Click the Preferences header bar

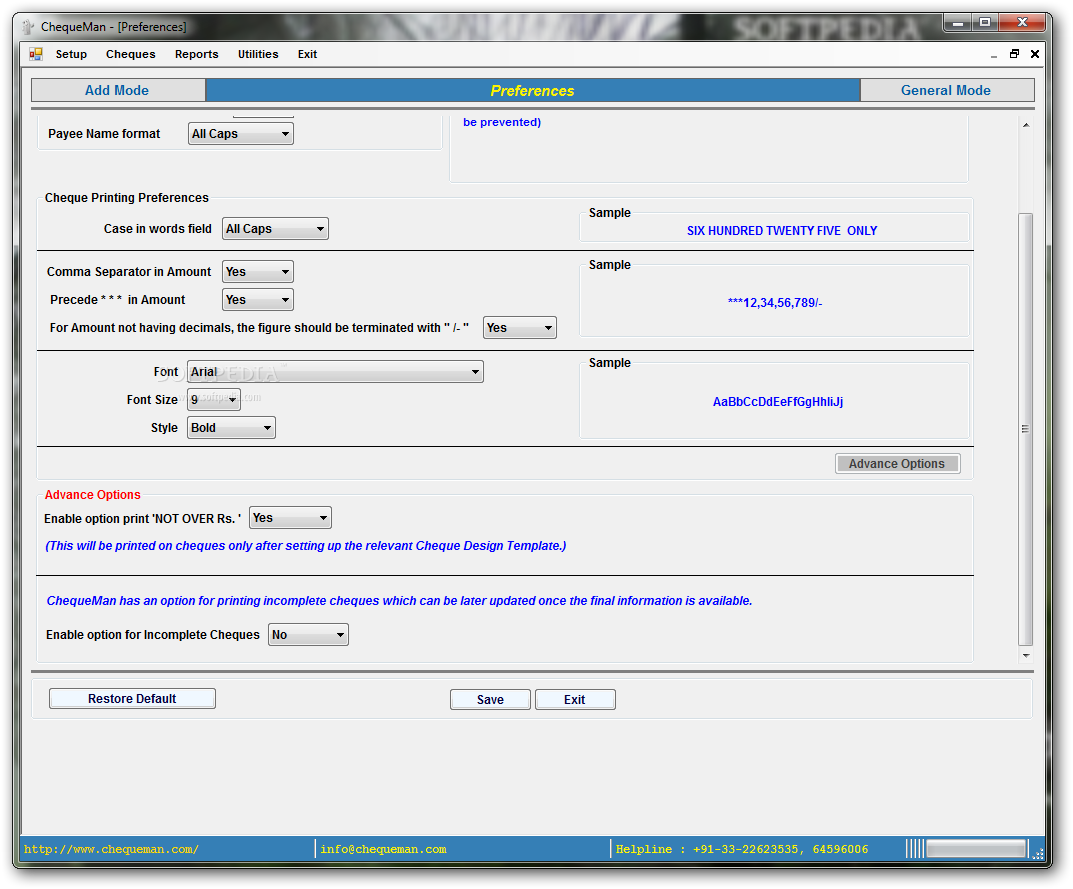point(532,90)
